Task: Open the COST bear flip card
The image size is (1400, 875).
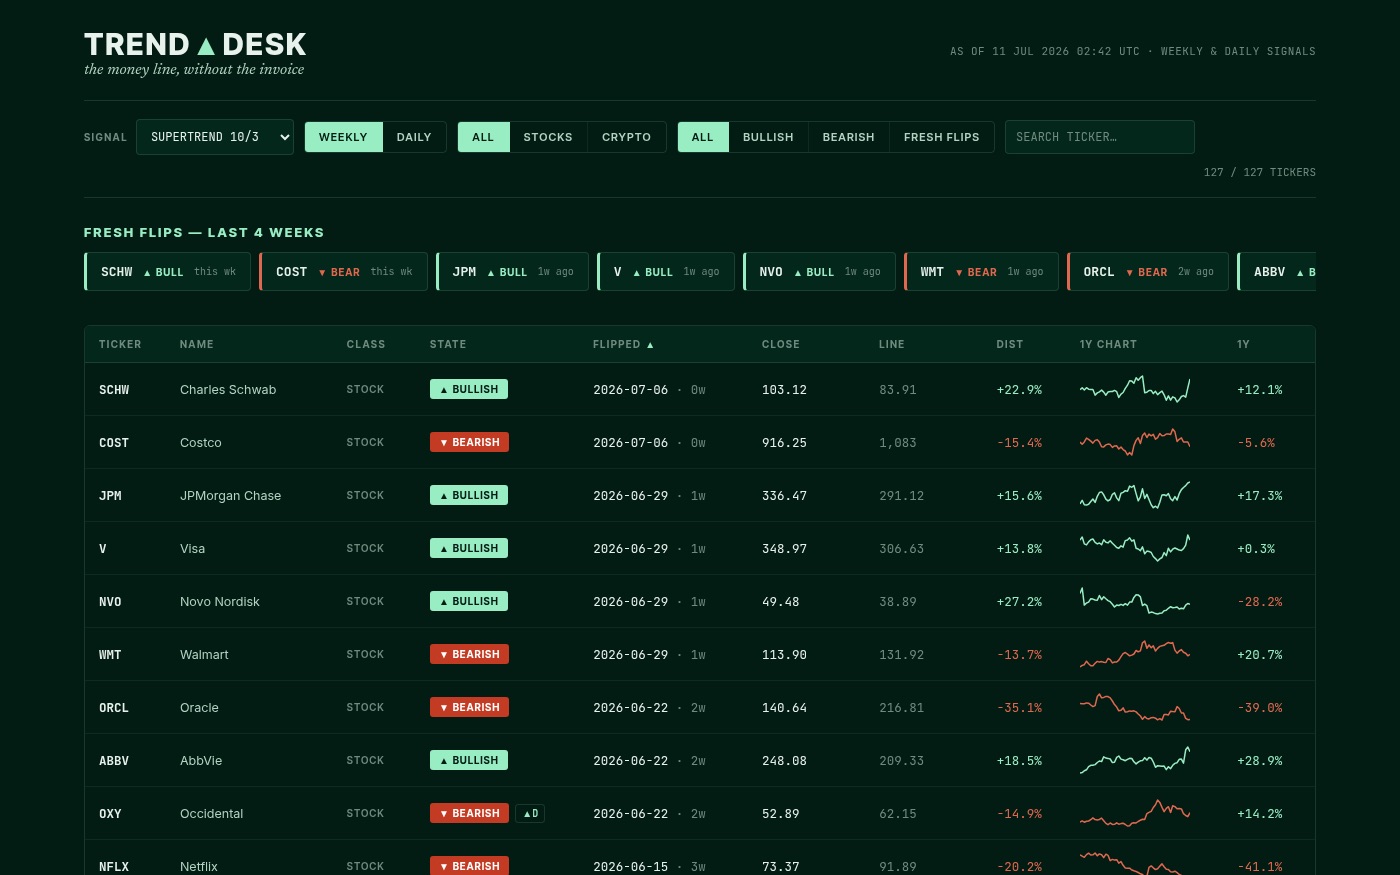Action: 344,272
